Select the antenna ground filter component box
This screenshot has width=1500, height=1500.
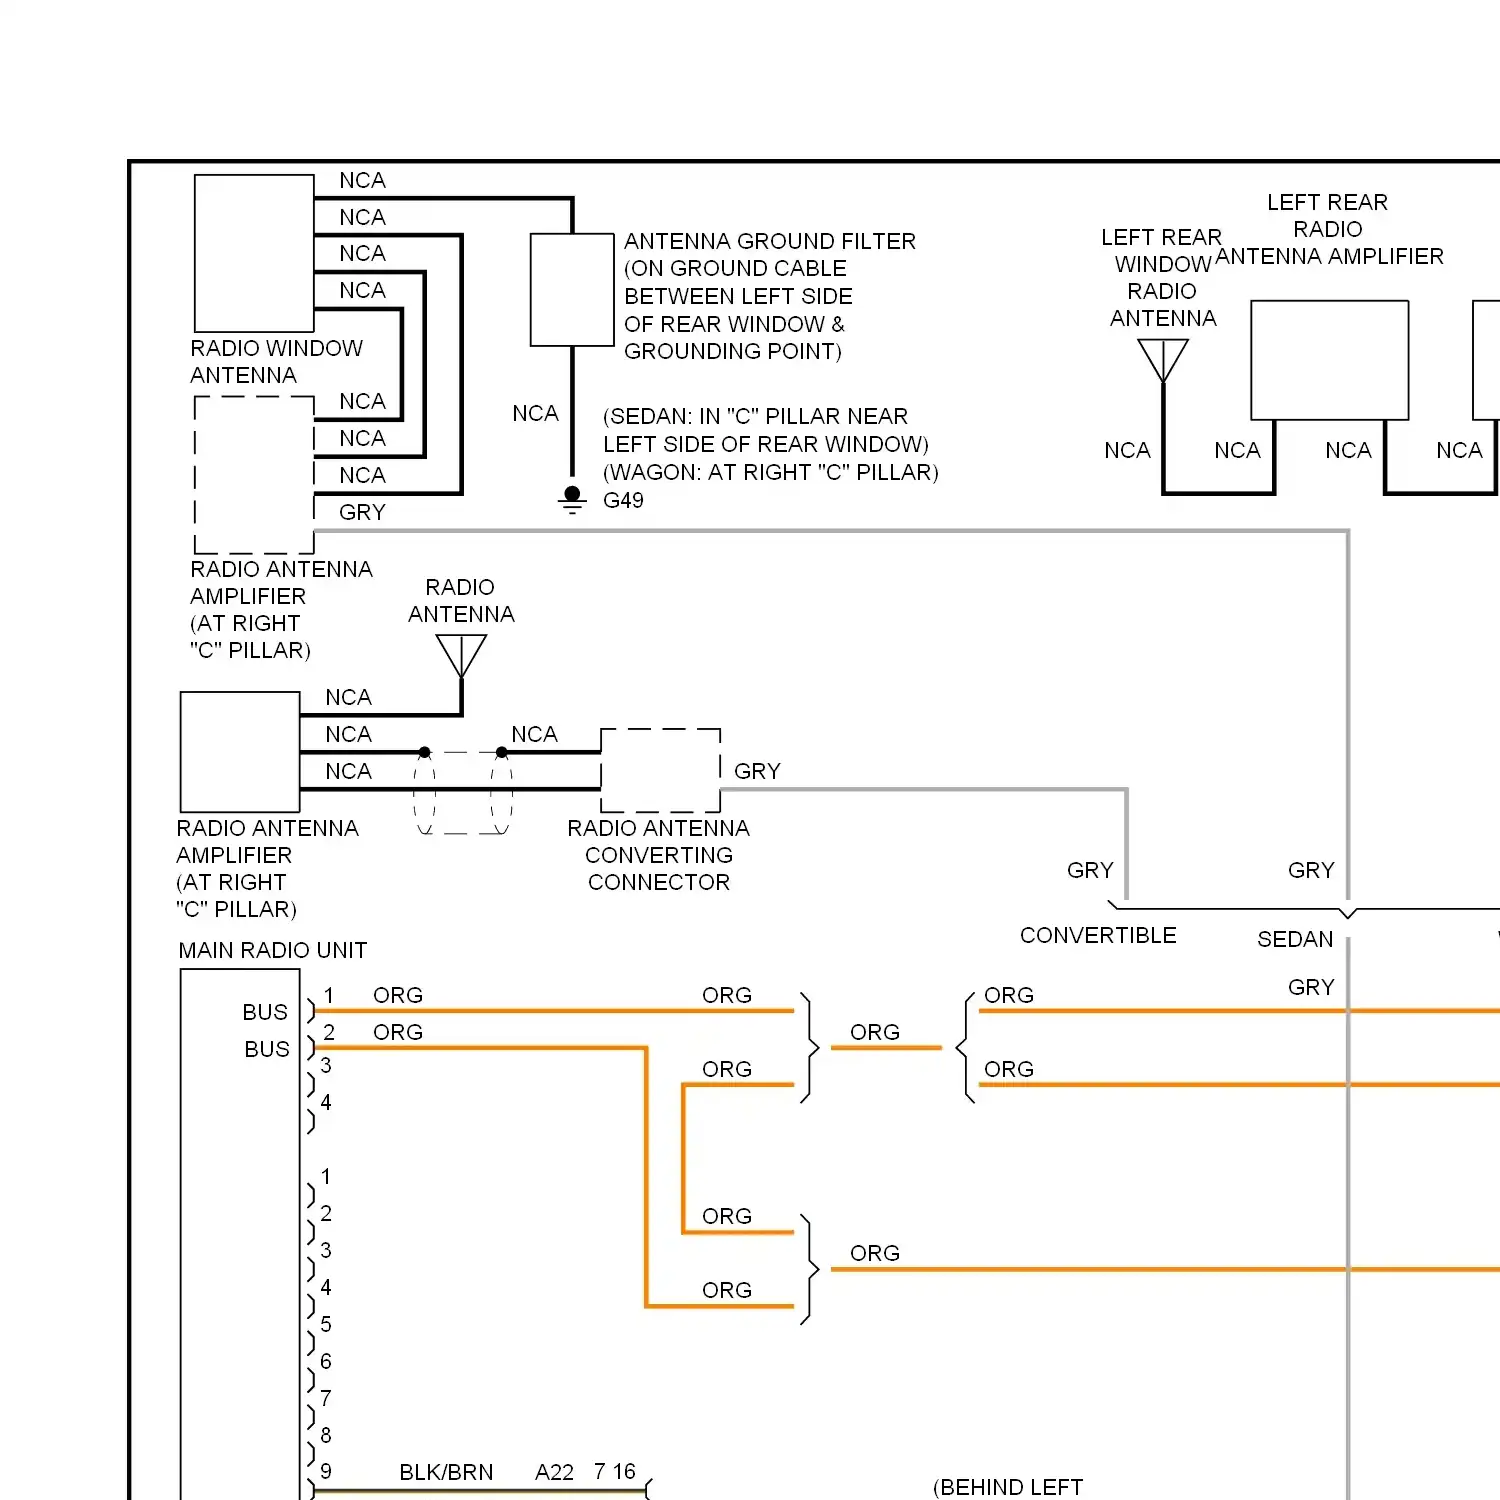(572, 290)
